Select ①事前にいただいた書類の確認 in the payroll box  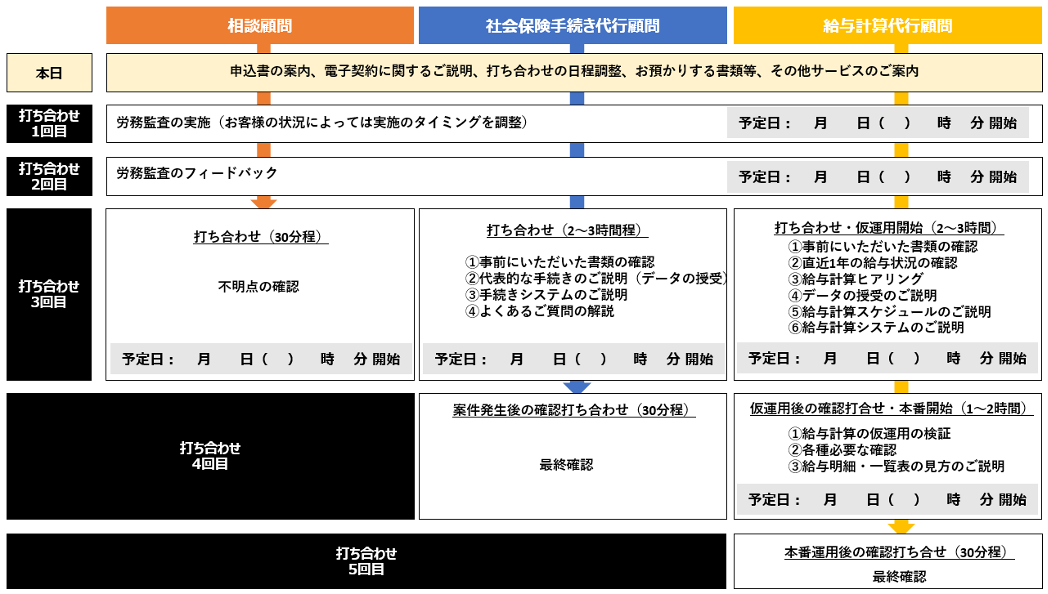(883, 247)
